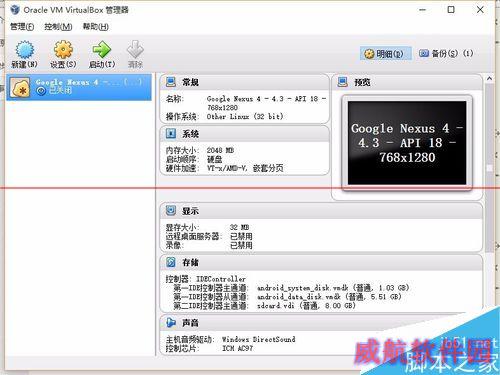500x375 pixels.
Task: Click the details pane scroll-up arrow
Action: (489, 79)
